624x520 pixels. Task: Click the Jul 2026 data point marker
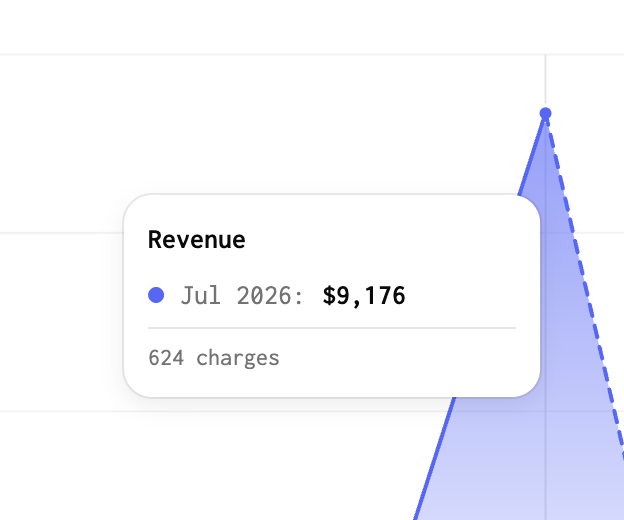pyautogui.click(x=545, y=113)
